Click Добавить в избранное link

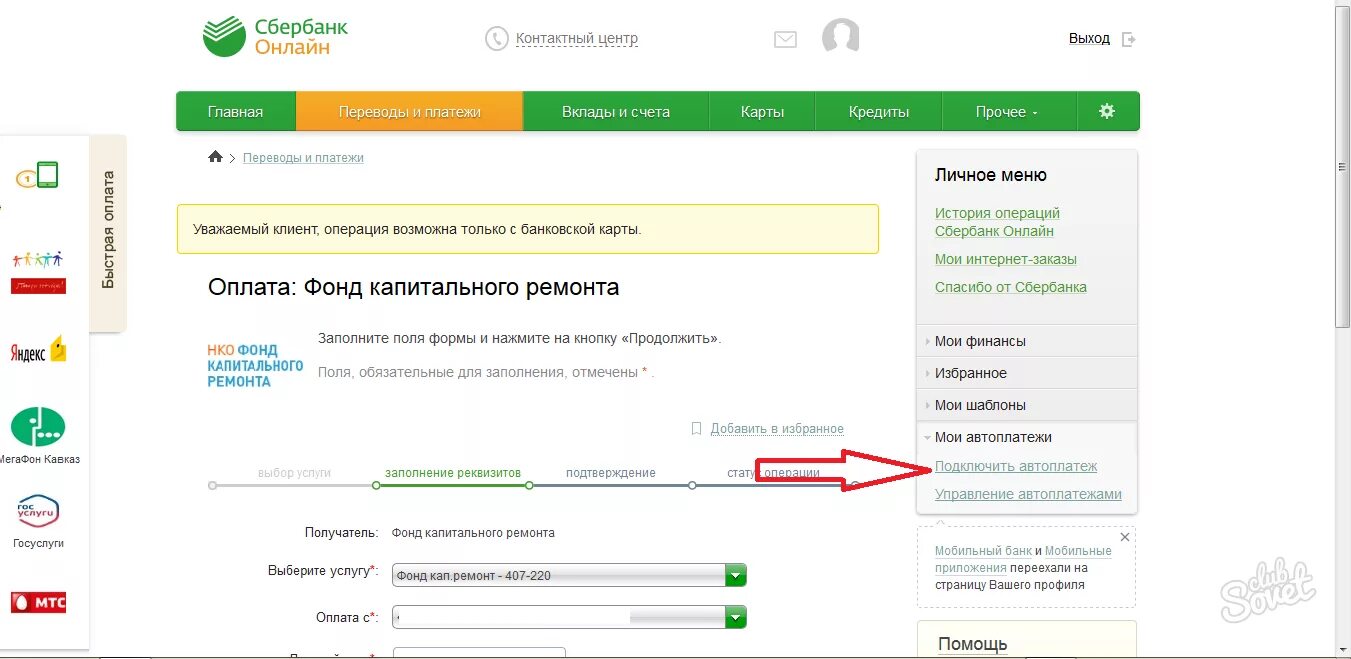(x=777, y=429)
